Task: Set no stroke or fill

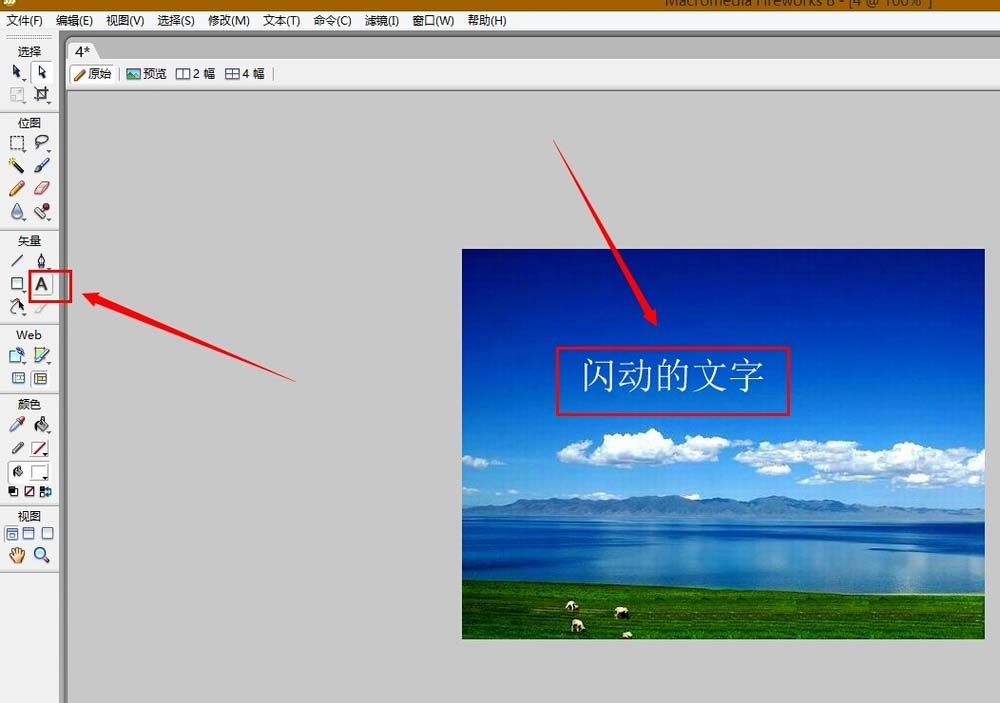Action: tap(29, 492)
